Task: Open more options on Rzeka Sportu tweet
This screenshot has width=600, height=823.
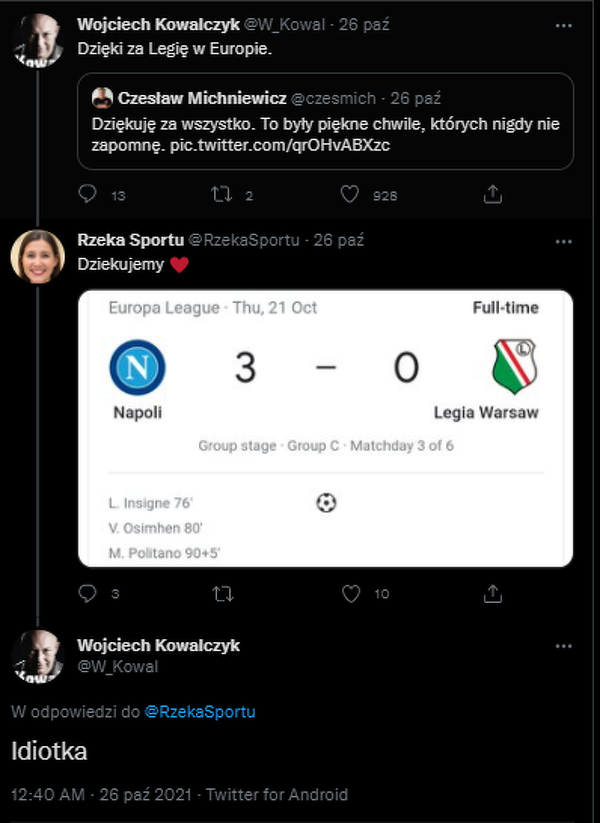Action: pos(564,241)
